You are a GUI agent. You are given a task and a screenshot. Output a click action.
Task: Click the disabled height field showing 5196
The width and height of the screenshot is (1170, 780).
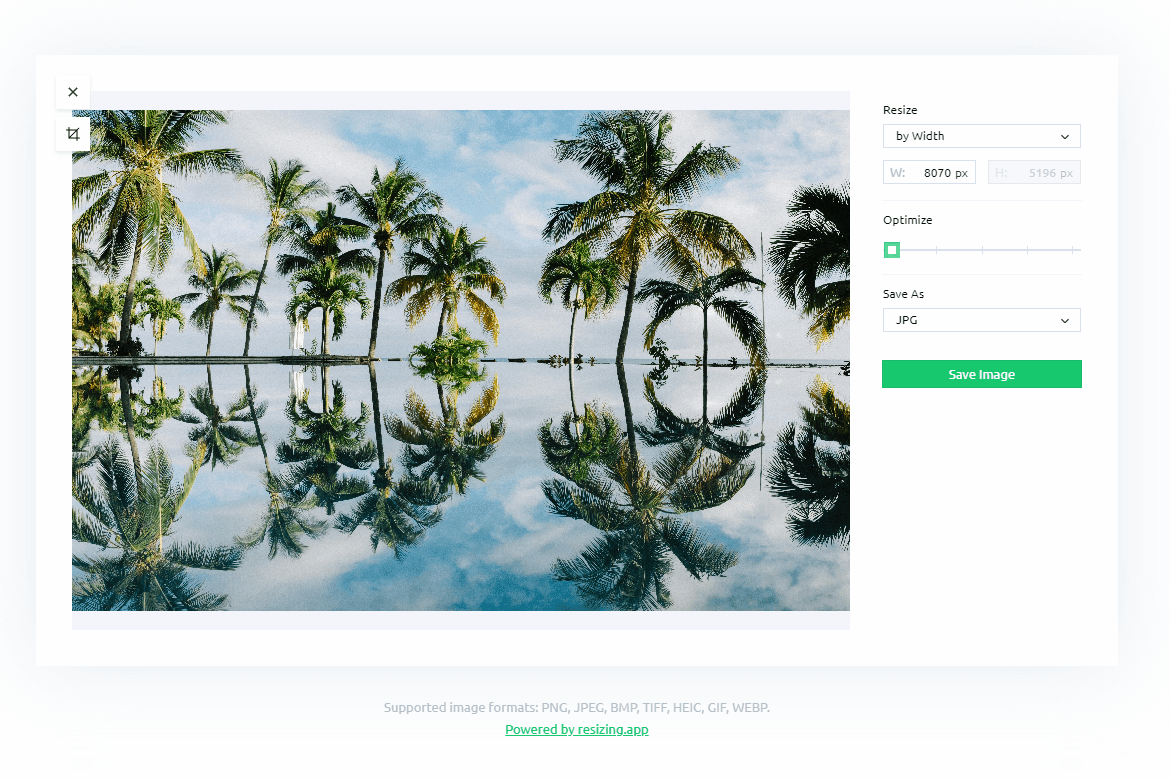coord(1034,172)
